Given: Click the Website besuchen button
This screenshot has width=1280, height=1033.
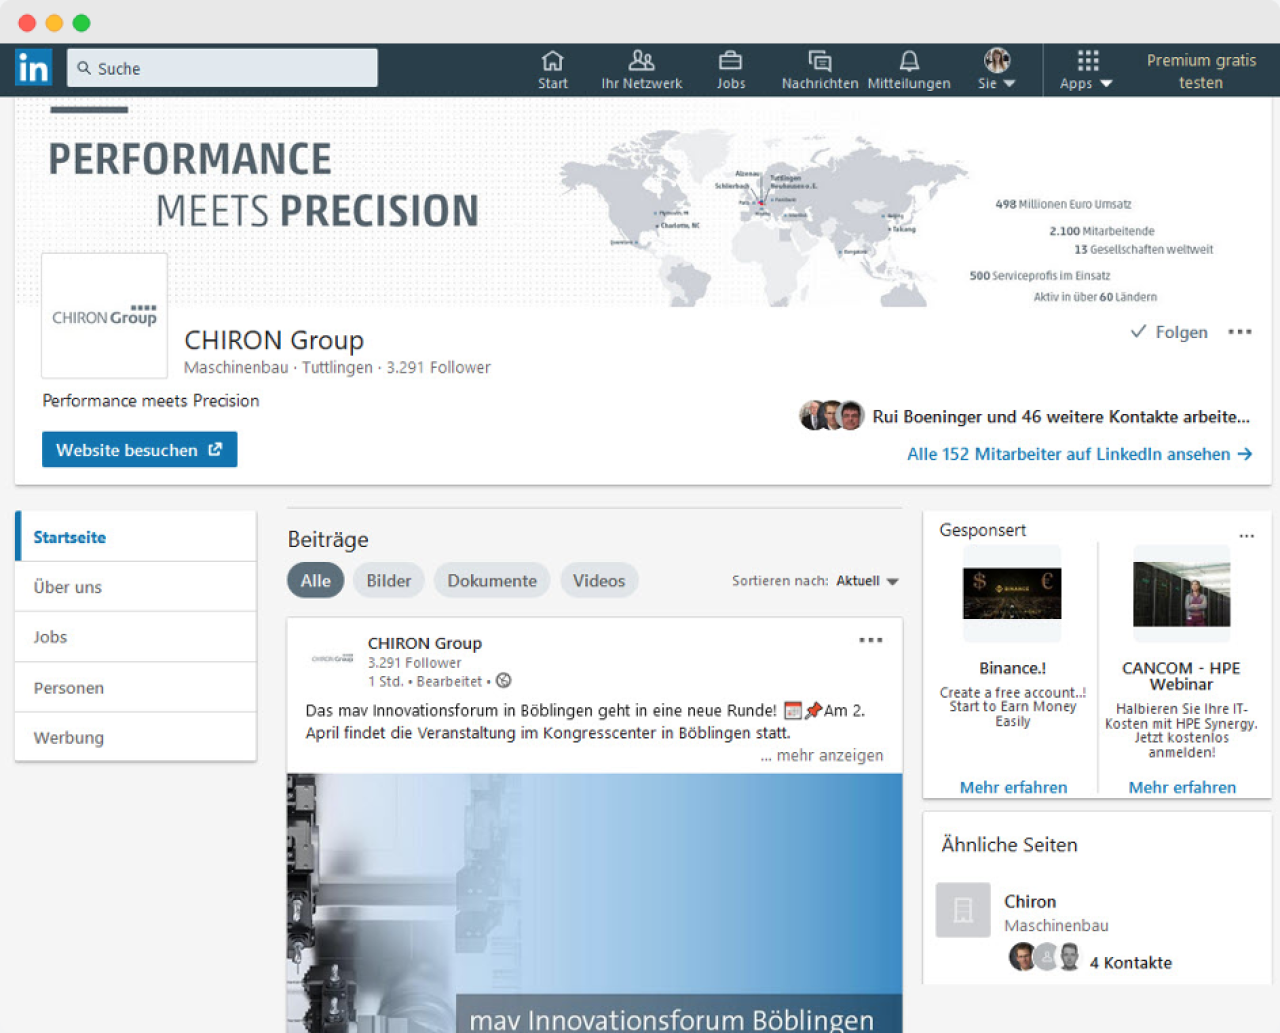Looking at the screenshot, I should click(x=139, y=450).
